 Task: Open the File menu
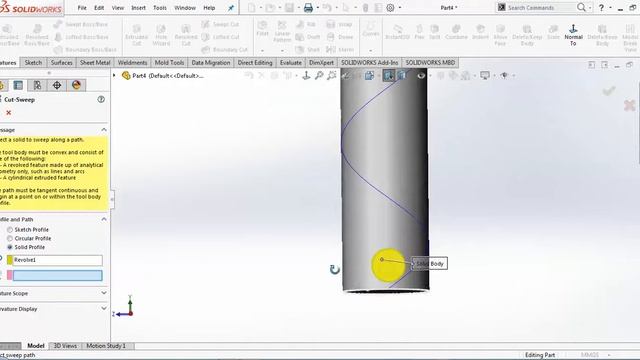tap(82, 8)
